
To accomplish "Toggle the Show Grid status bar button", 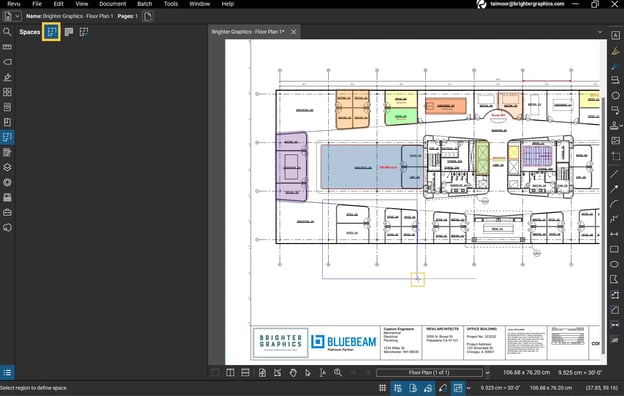I will (x=382, y=388).
